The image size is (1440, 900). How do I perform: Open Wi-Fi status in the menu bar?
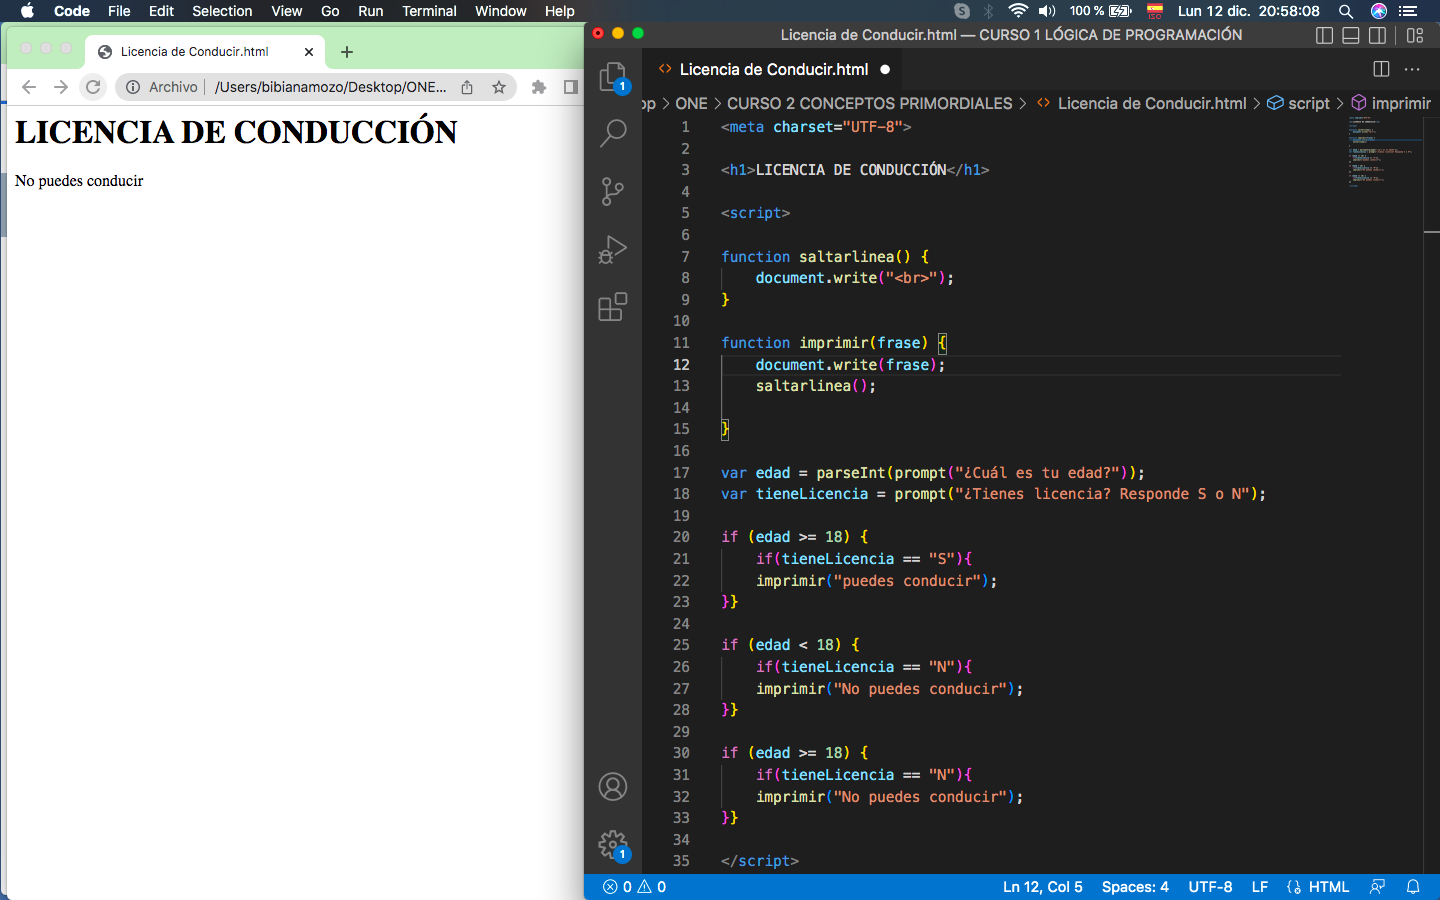(x=1018, y=11)
